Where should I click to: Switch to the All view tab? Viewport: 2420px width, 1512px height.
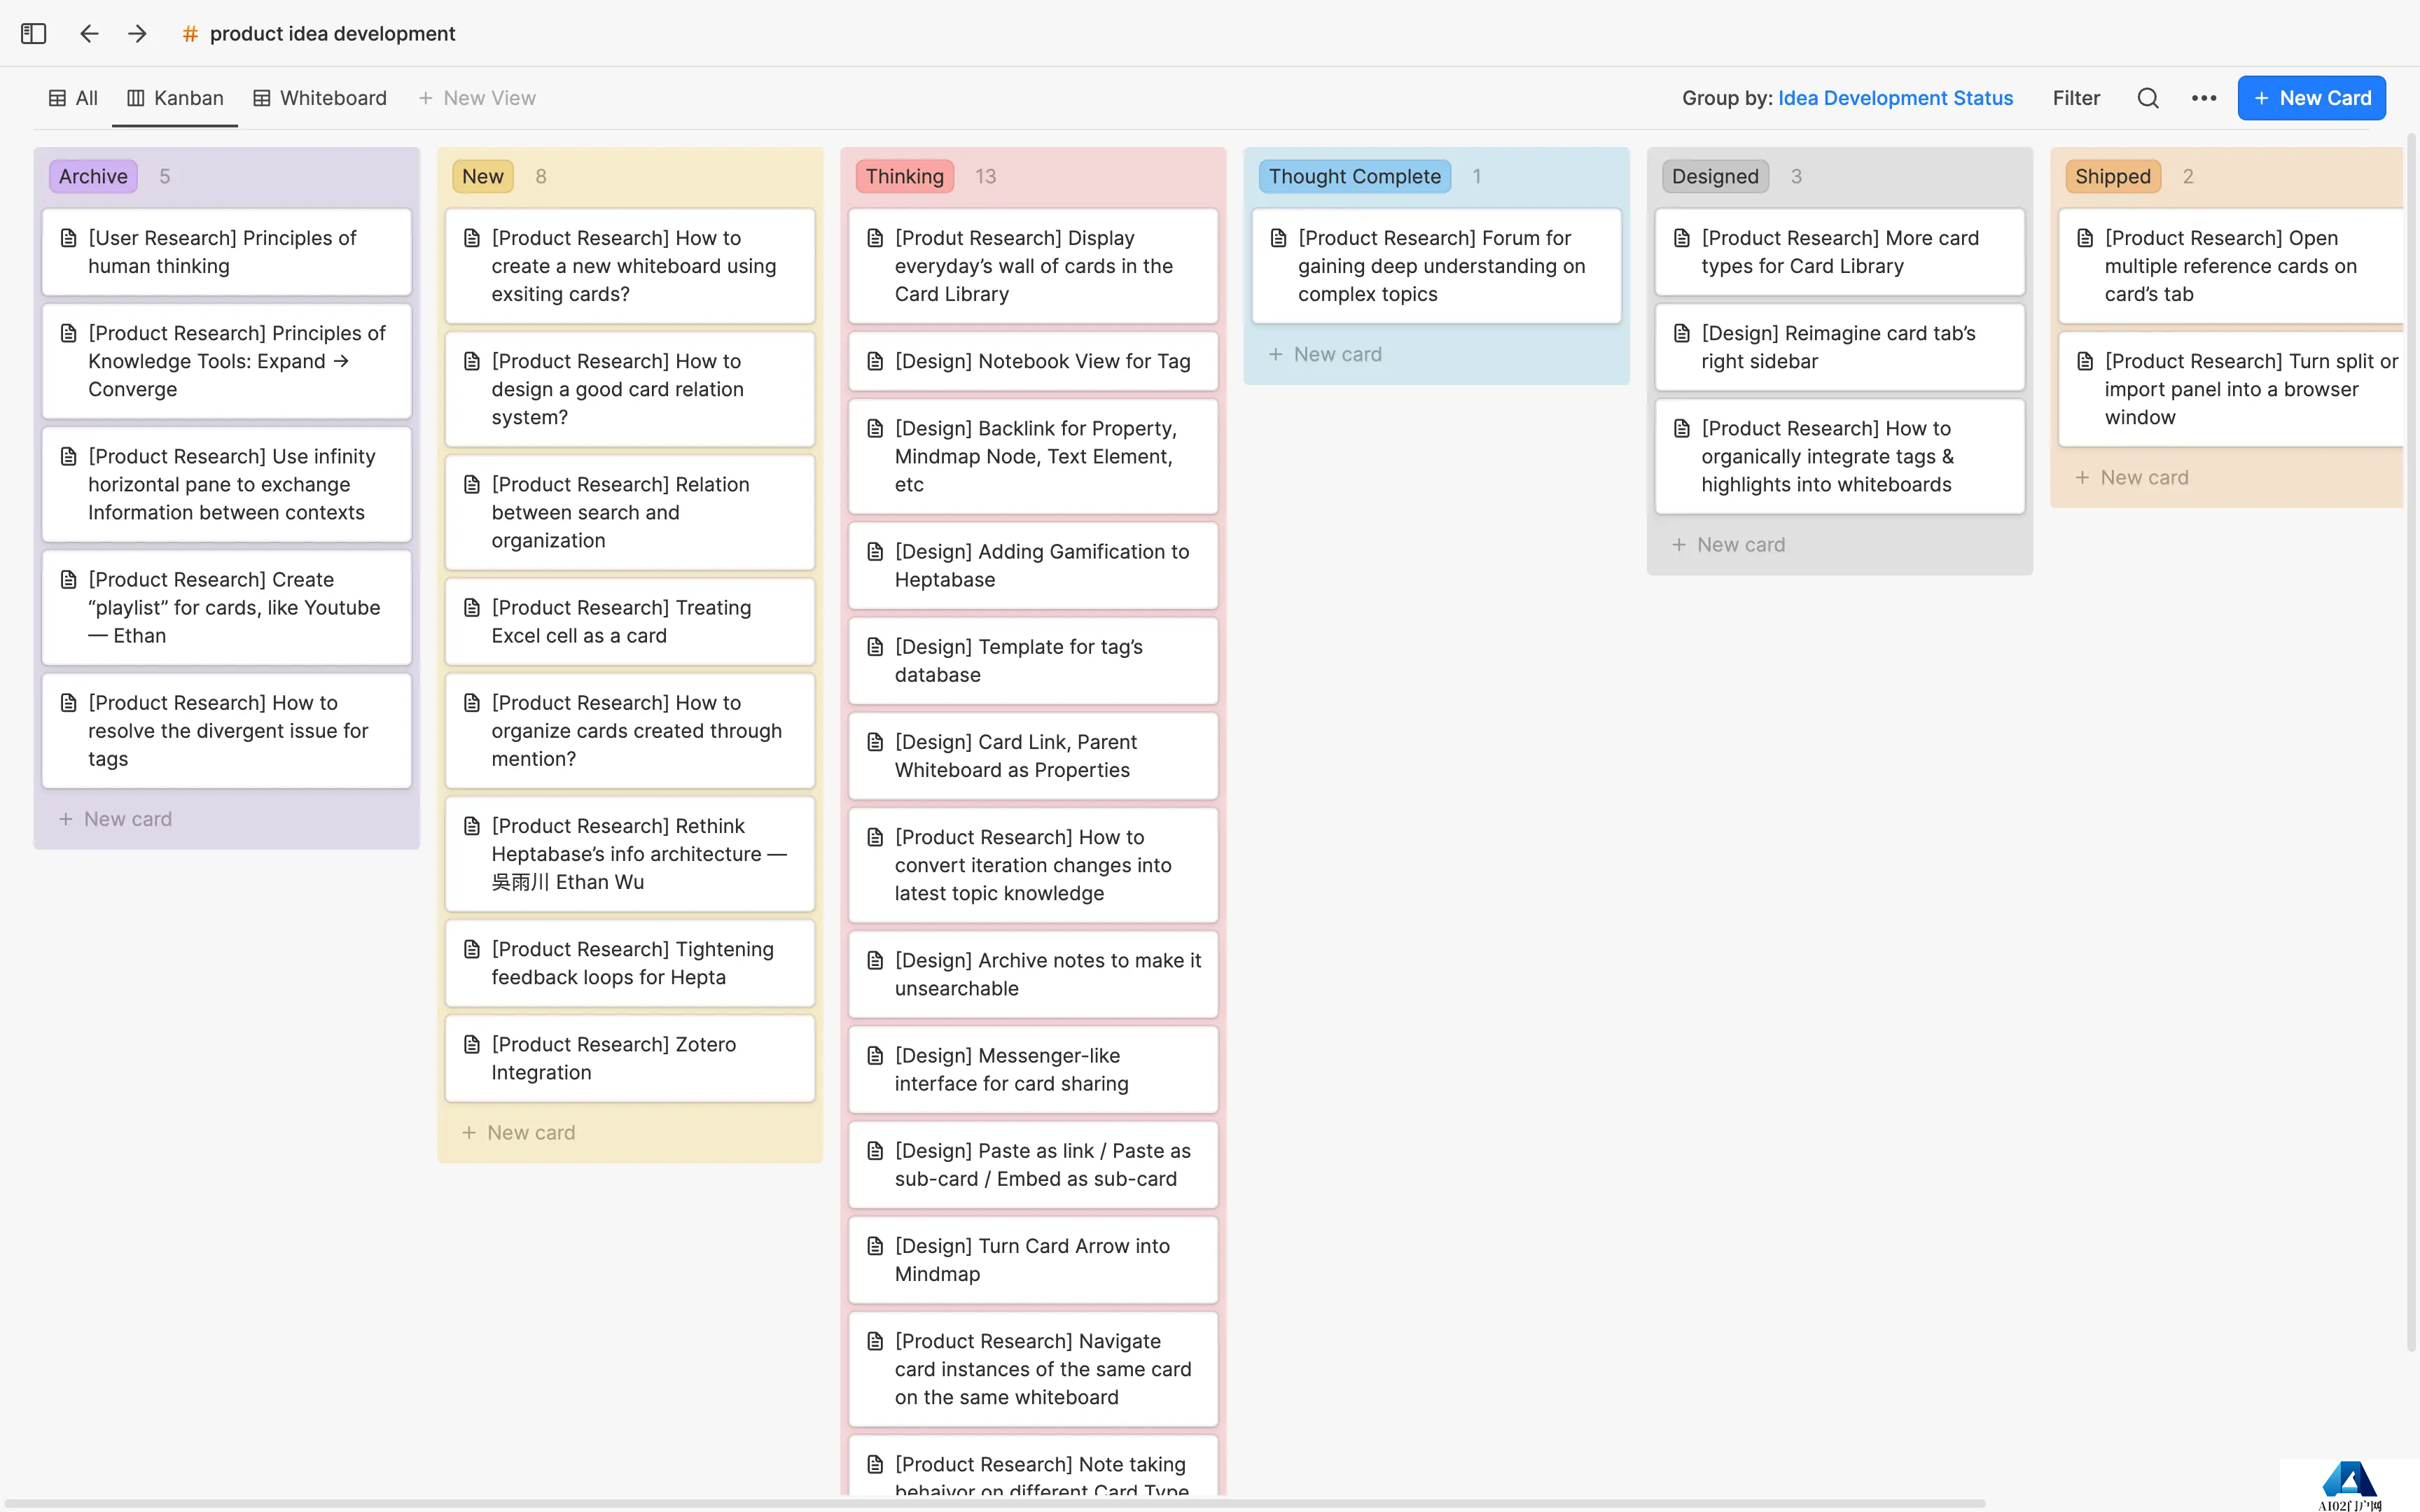click(x=73, y=98)
